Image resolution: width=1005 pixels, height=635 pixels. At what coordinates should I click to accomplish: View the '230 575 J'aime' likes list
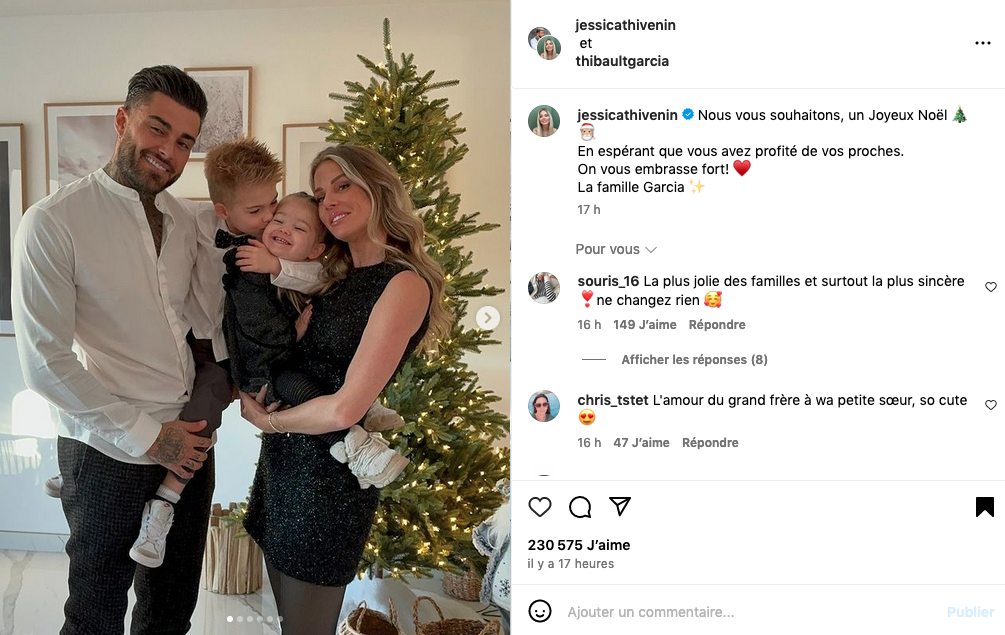(579, 545)
